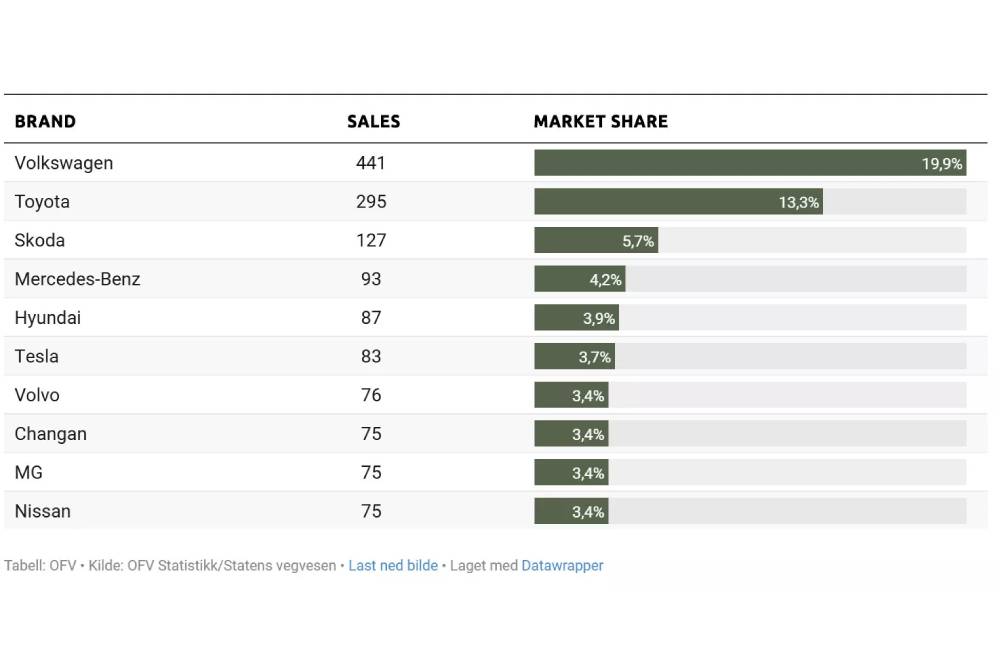Viewport: 1000px width, 667px height.
Task: Select the Volkswagen brand row label
Action: [64, 163]
